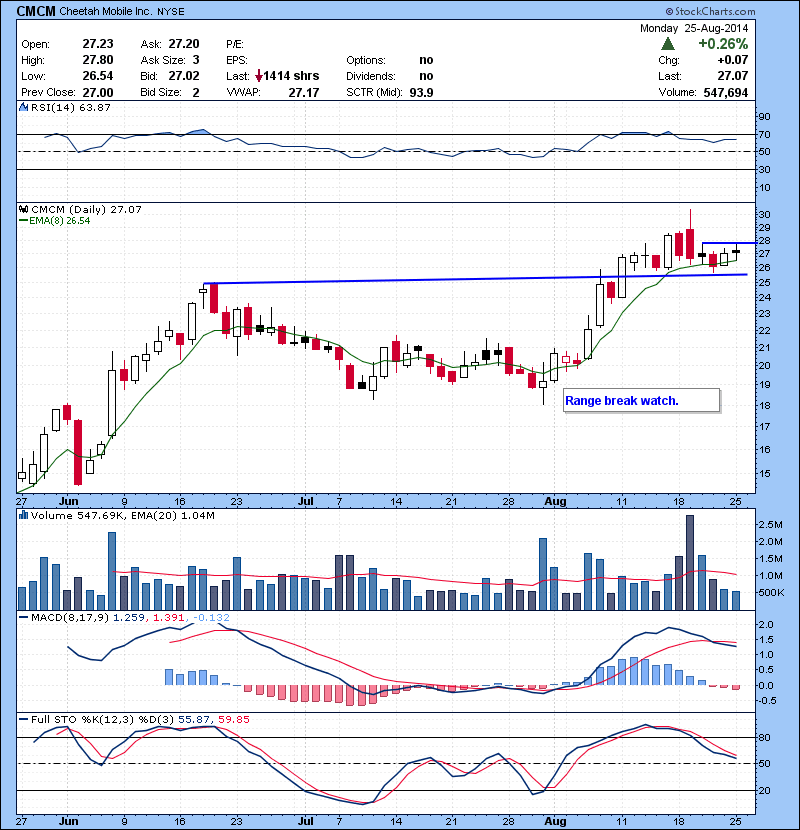
Task: Click the +0.26% percent change
Action: click(723, 43)
